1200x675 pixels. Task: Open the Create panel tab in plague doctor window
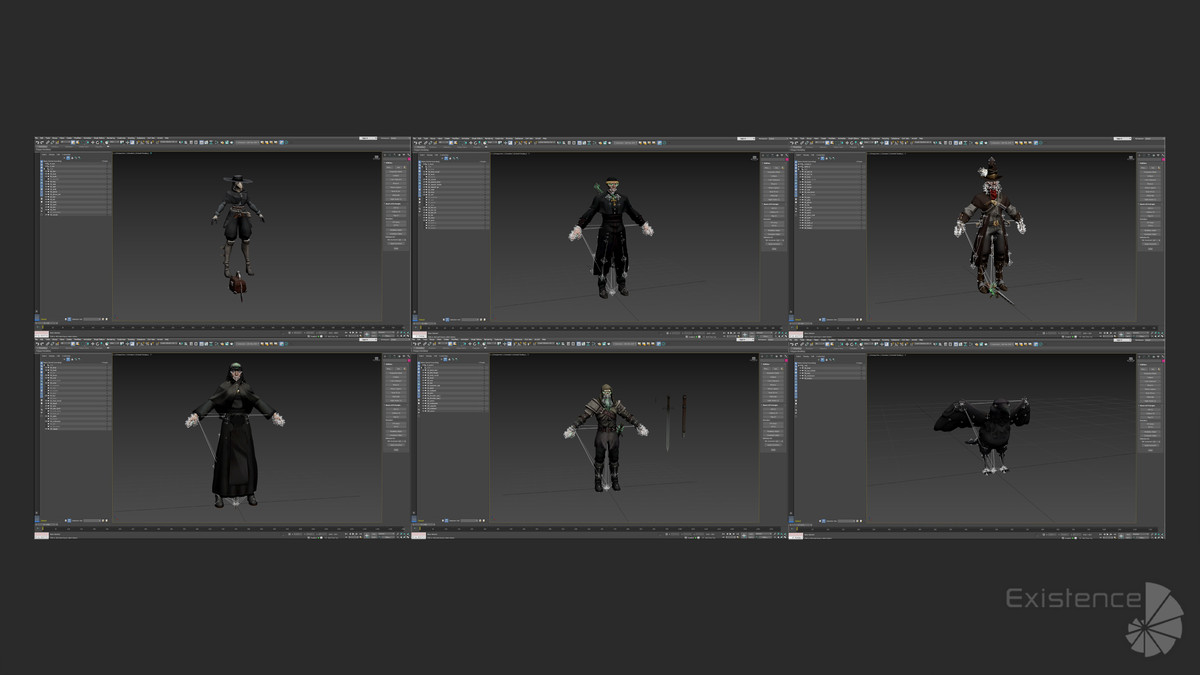(x=386, y=157)
